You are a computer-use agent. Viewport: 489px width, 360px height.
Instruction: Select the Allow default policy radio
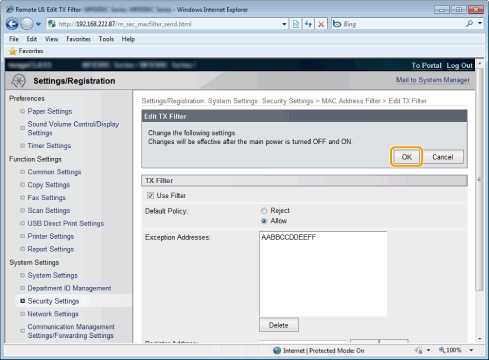[264, 221]
